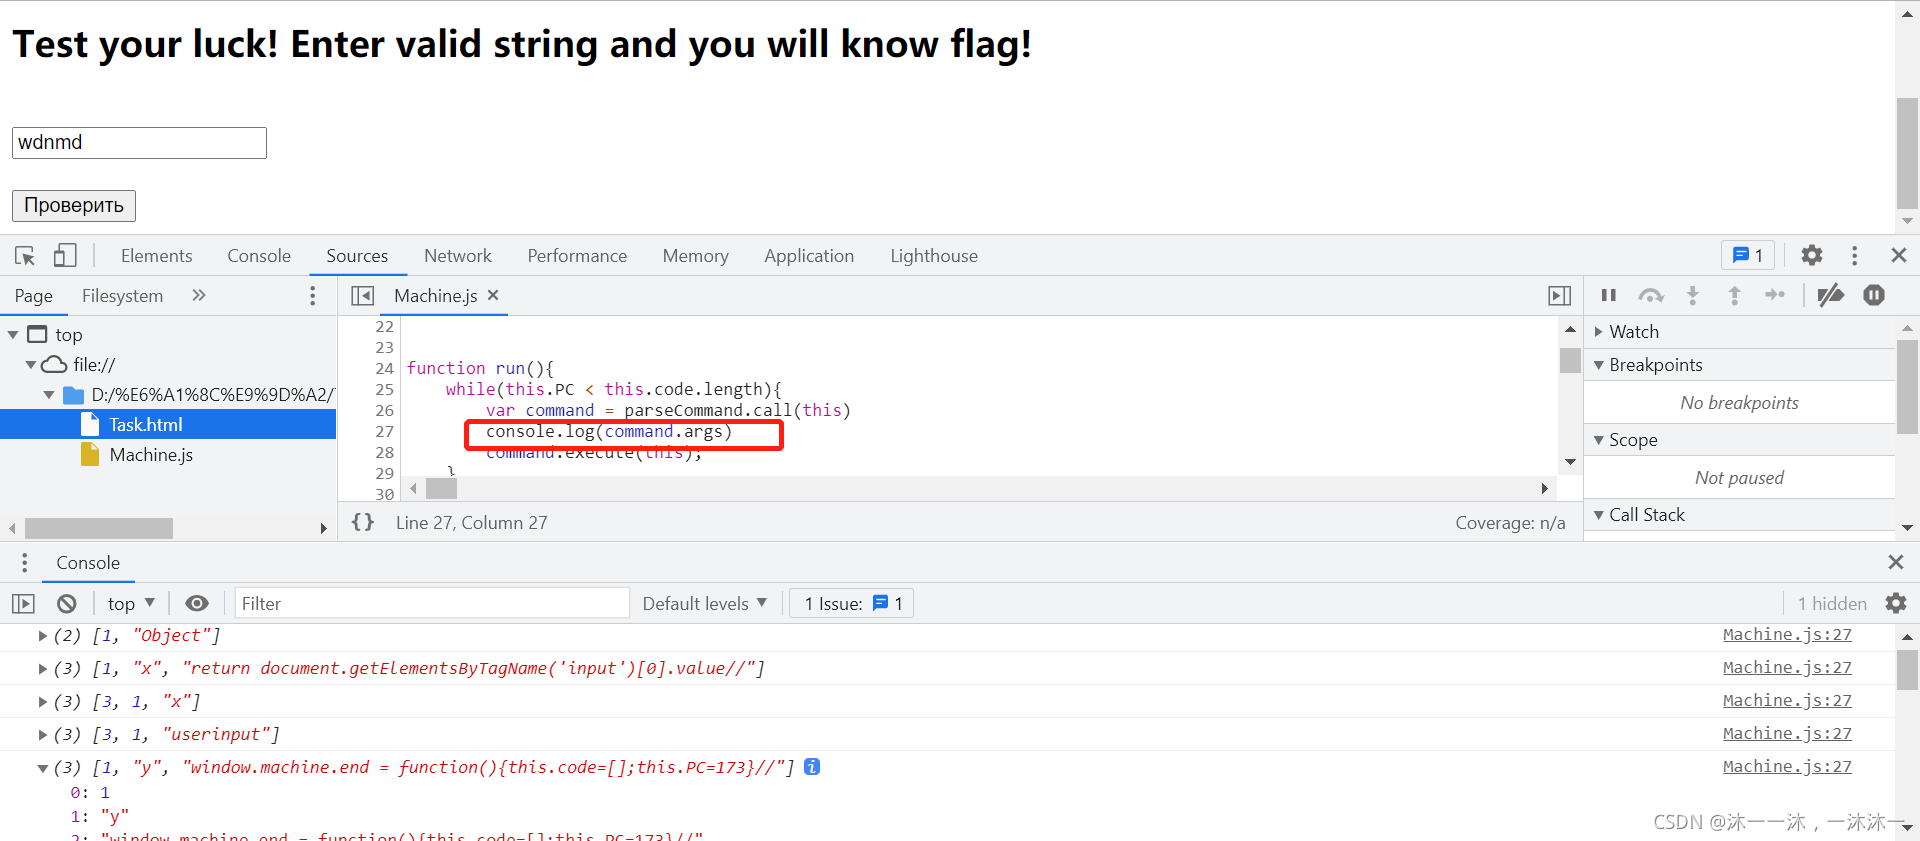Collapse the D:/ folder node
The height and width of the screenshot is (841, 1920).
tap(49, 395)
